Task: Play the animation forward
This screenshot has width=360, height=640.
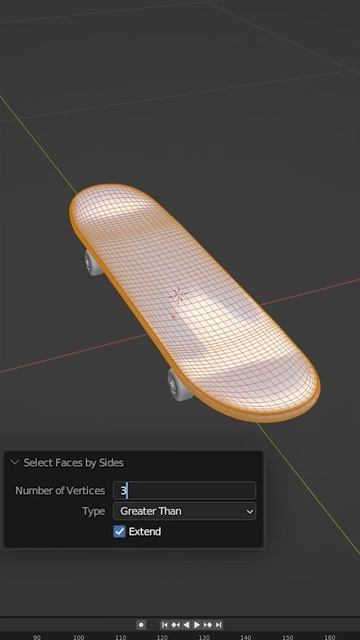Action: 197,624
